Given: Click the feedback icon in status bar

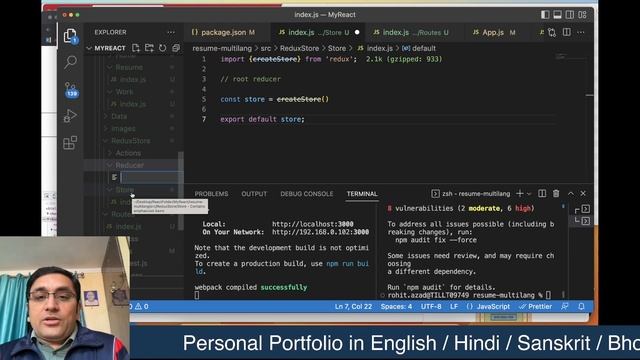Looking at the screenshot, I should (x=565, y=307).
